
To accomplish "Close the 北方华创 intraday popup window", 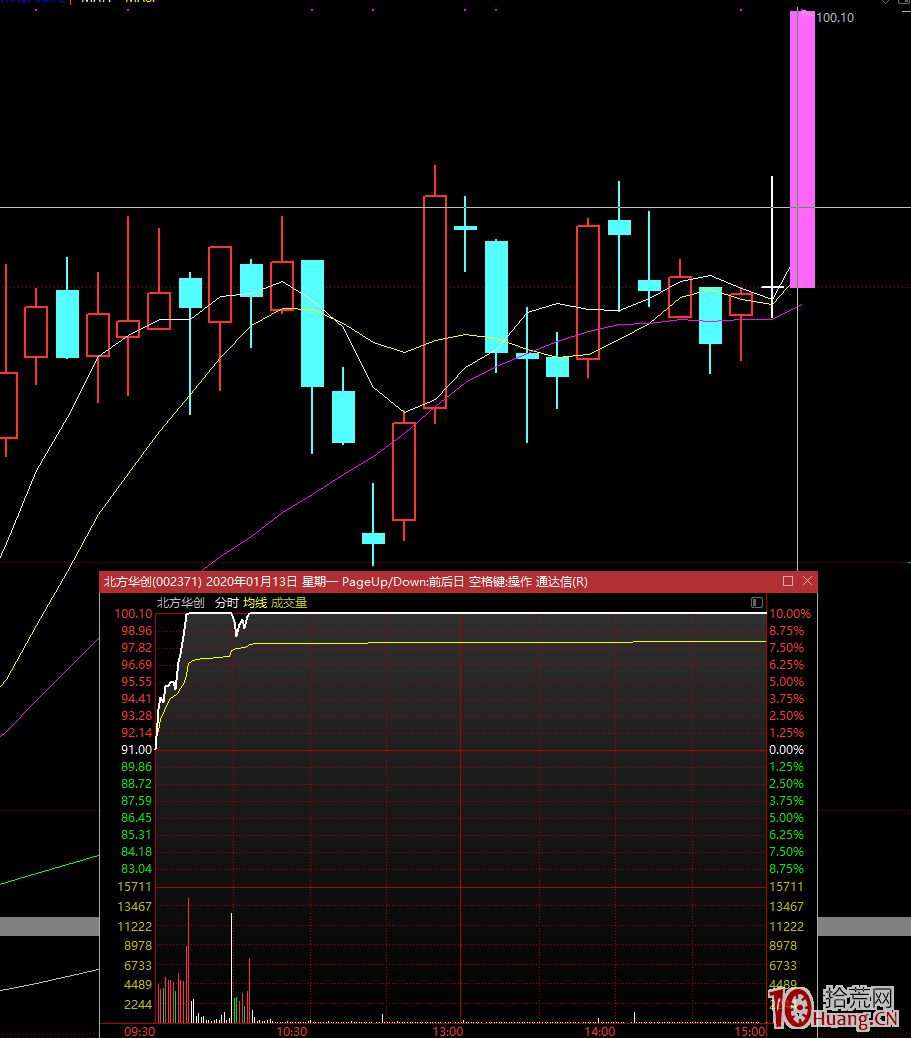I will [x=807, y=581].
